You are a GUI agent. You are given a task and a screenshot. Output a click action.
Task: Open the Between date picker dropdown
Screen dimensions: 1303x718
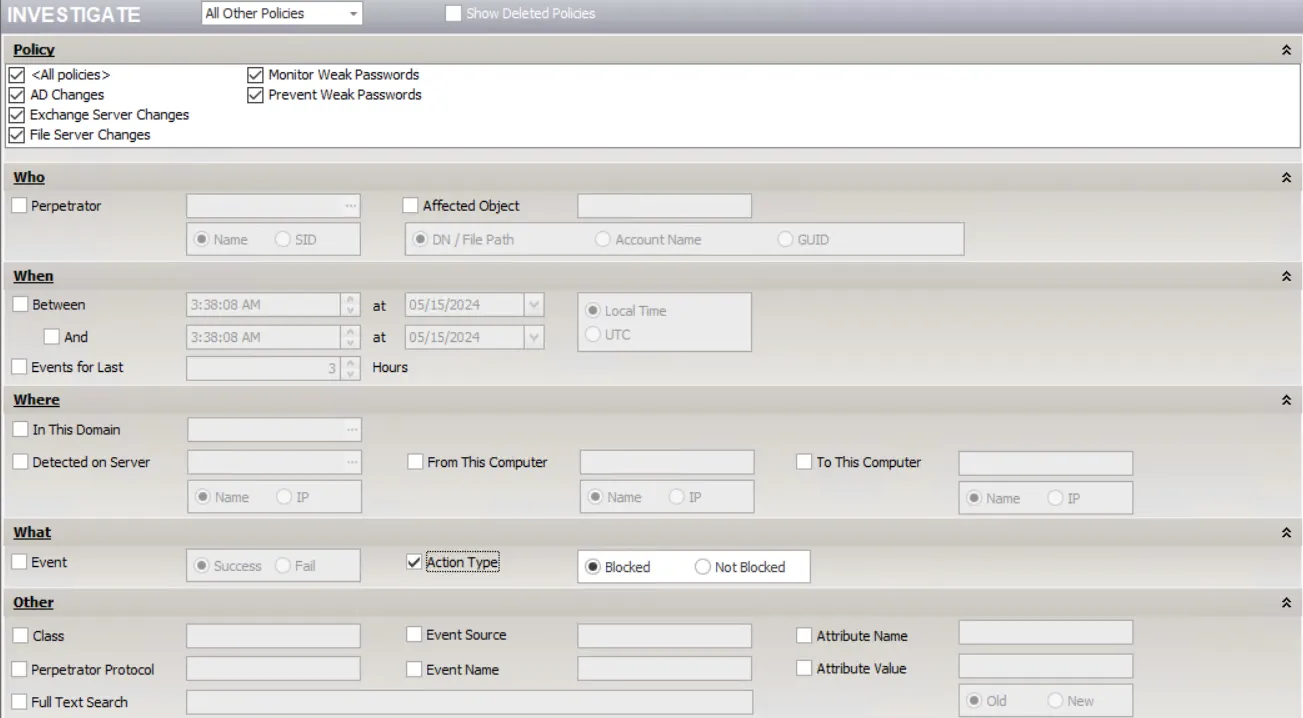coord(535,305)
